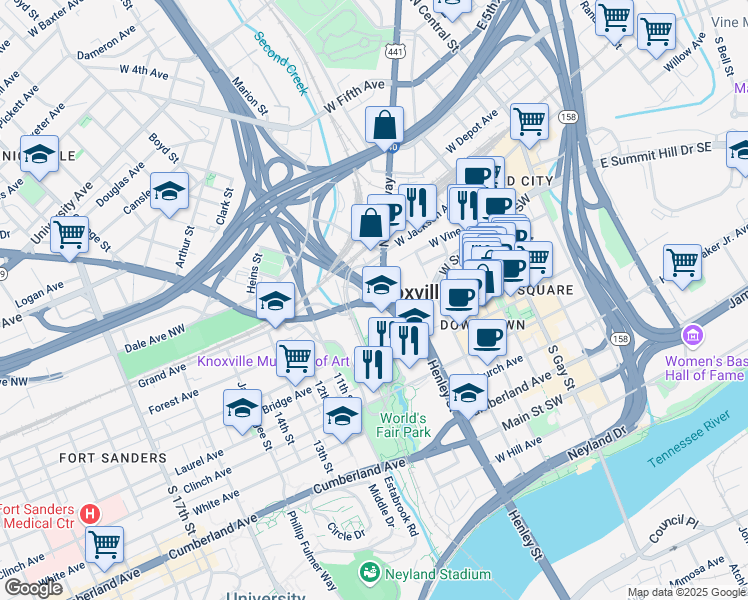Select the FORT SANDERS neighborhood label
Screen dimensions: 748x600
(x=113, y=458)
